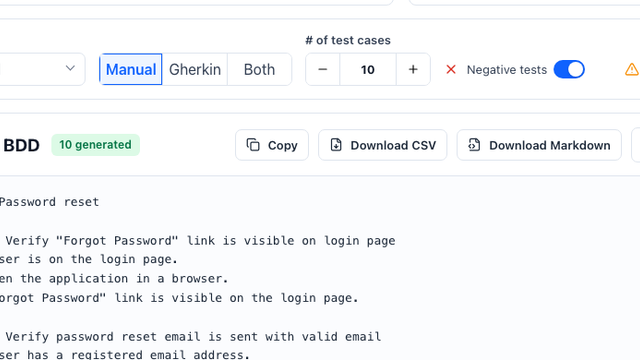
Task: Increase number of test cases
Action: pos(413,69)
